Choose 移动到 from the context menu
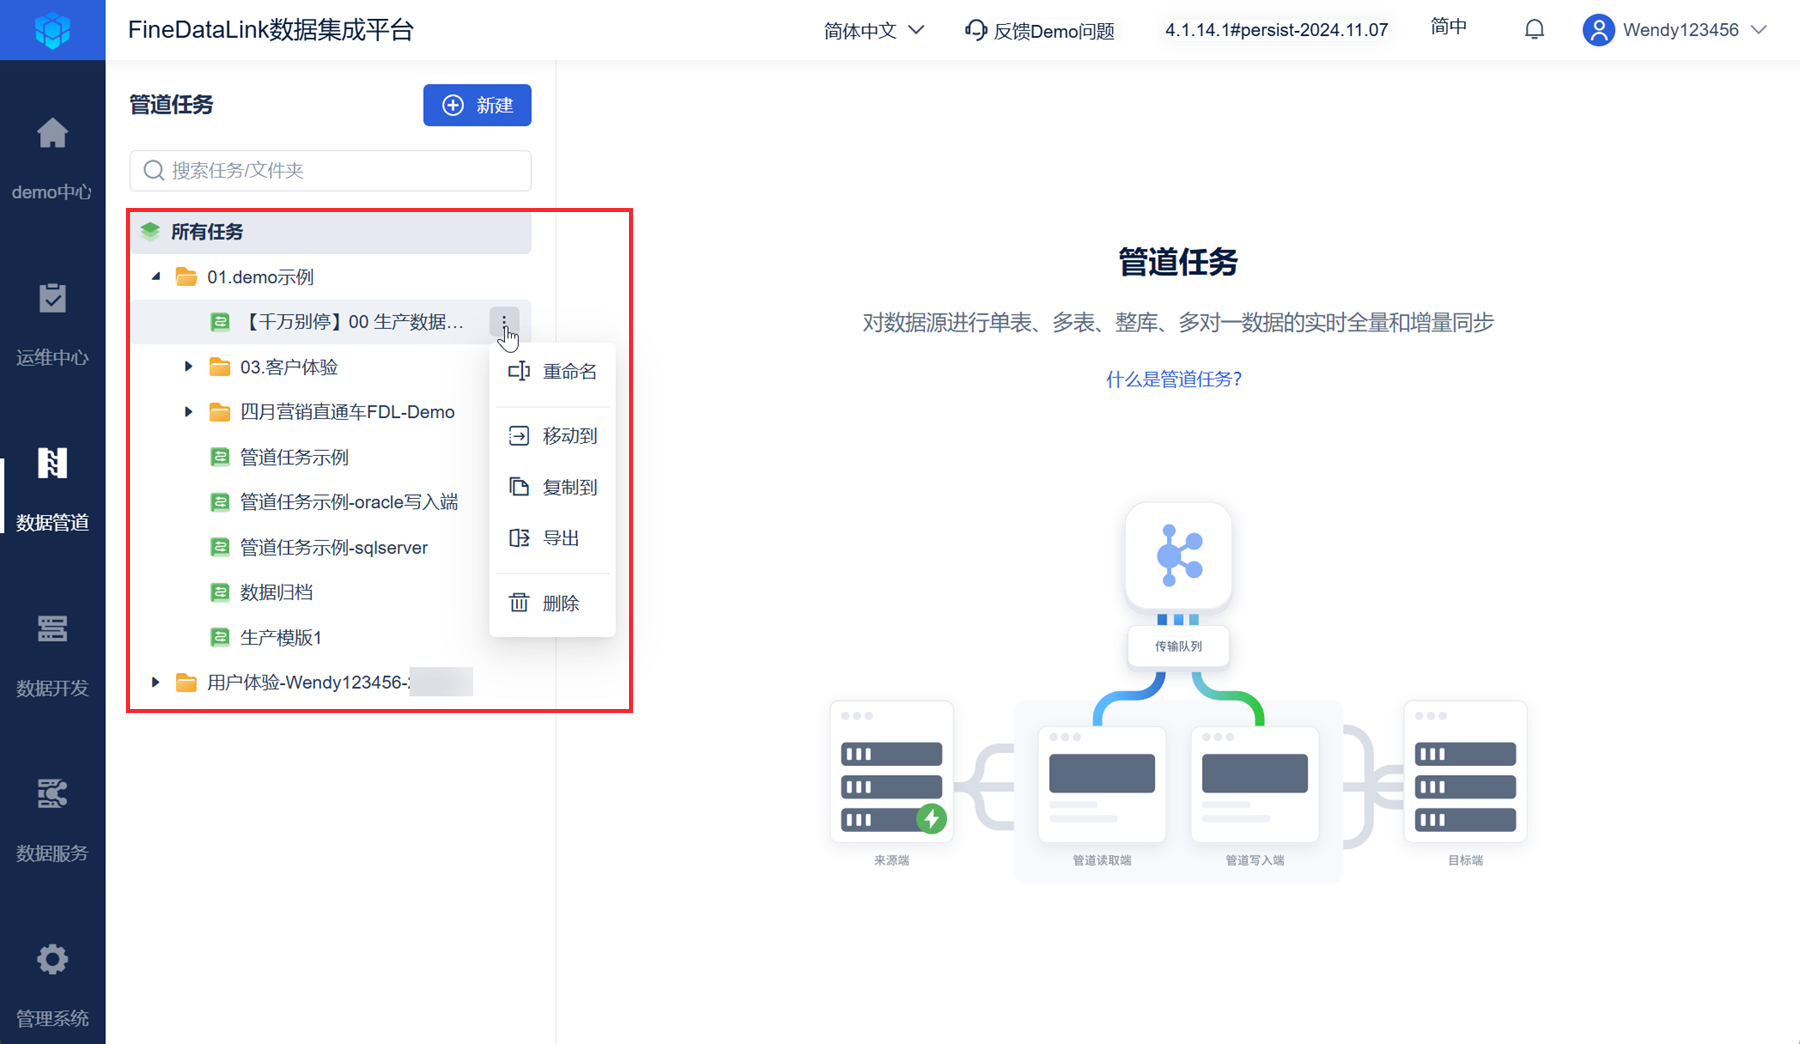Viewport: 1800px width, 1044px height. pos(553,436)
